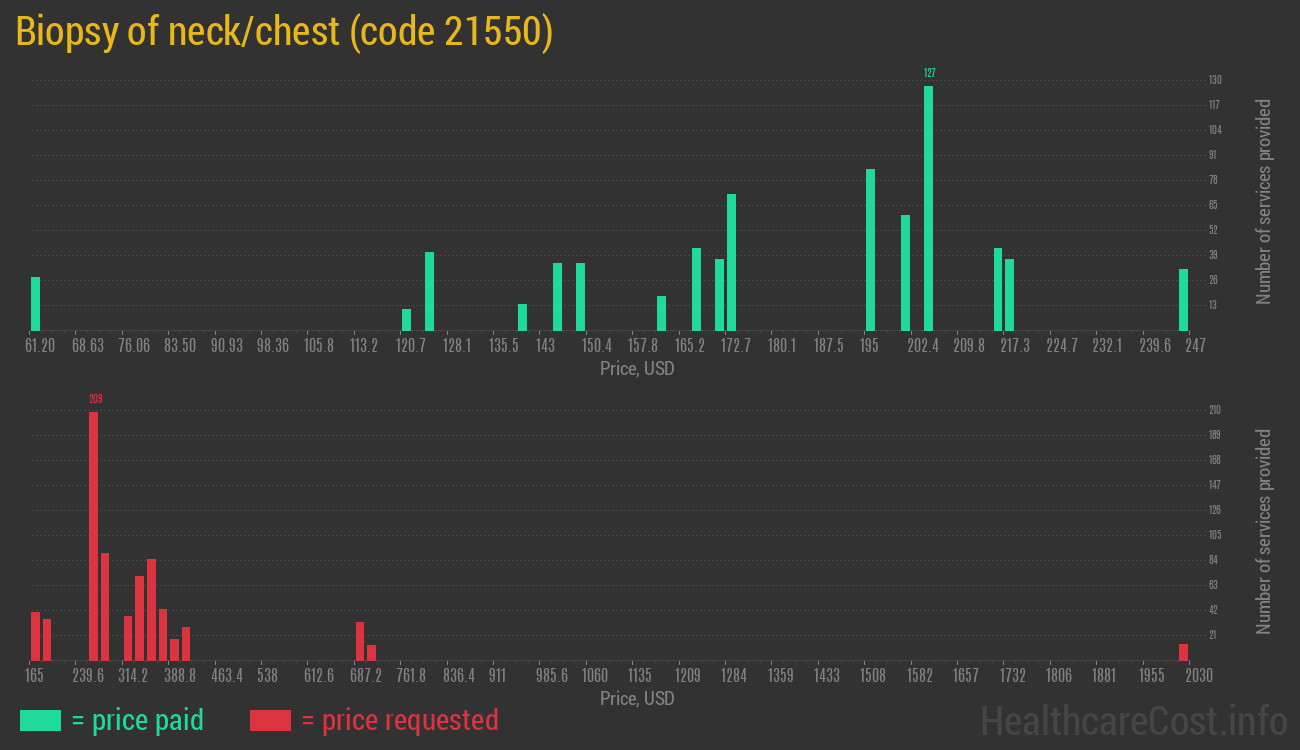1300x750 pixels.
Task: Select the green 'price paid' legend swatch
Action: point(40,720)
